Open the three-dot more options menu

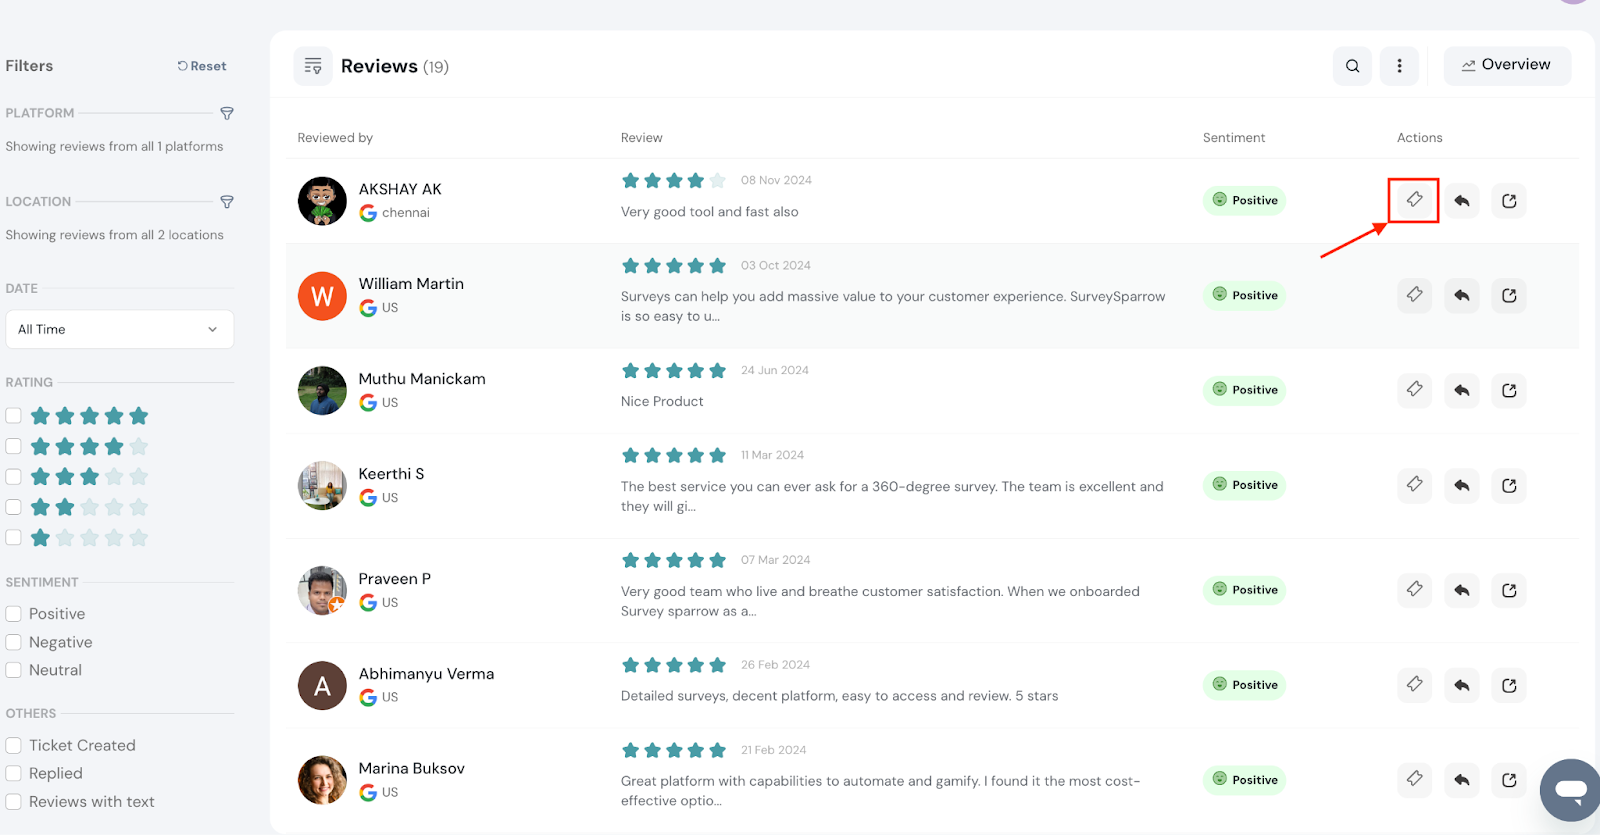1399,66
